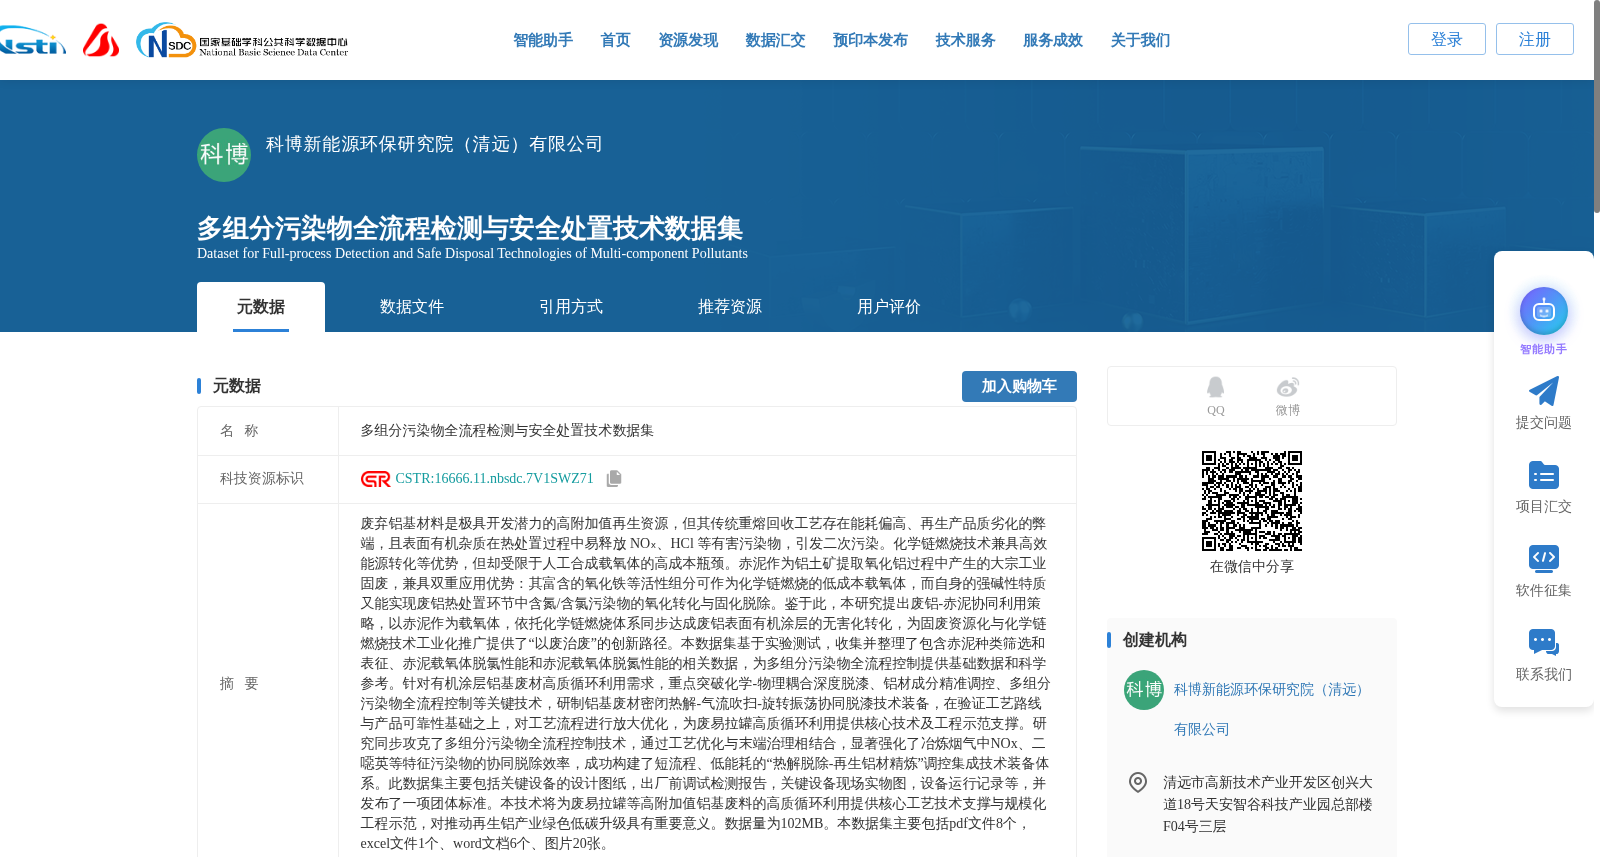1600x857 pixels.
Task: Click the 创建机构 section heading
Action: pos(1154,640)
